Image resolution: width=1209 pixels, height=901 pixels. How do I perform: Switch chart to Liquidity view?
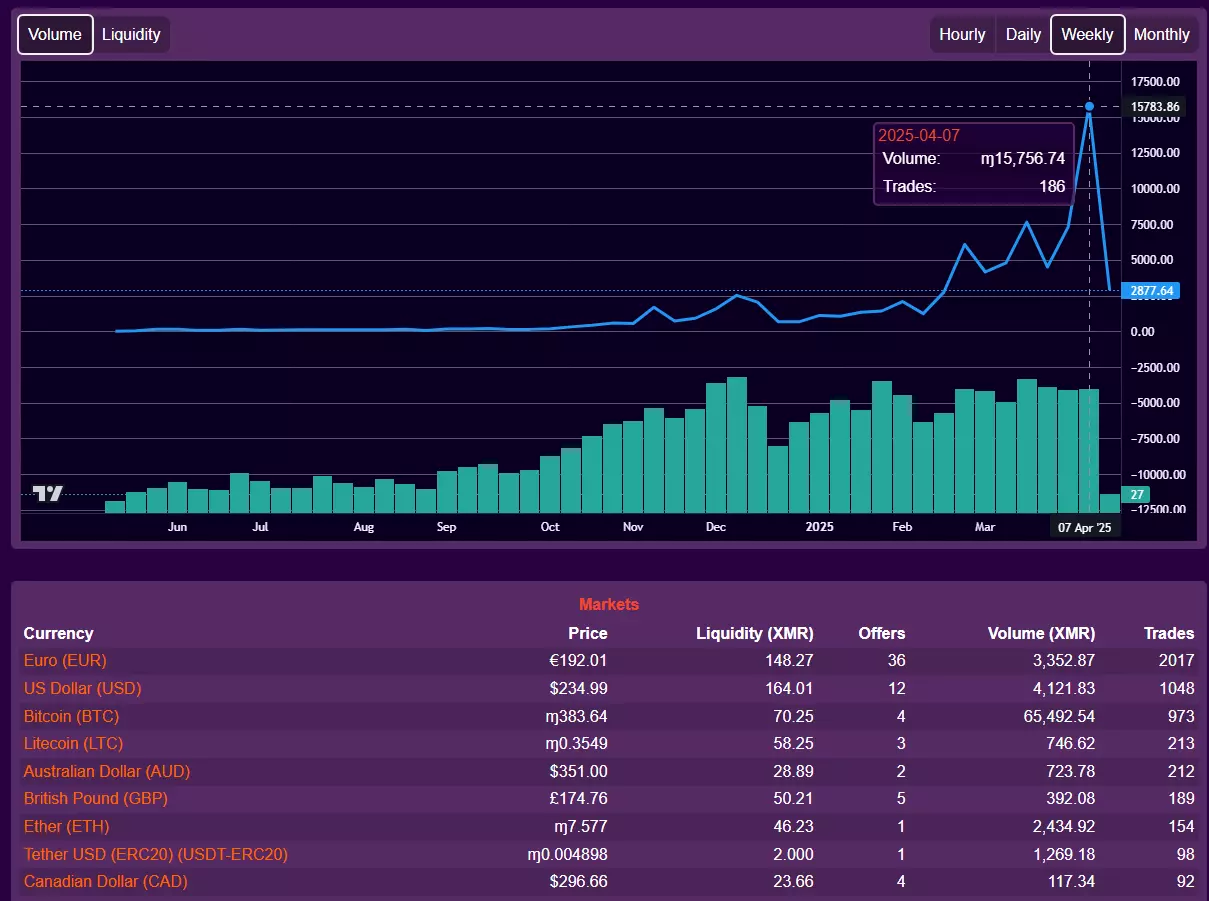click(131, 34)
